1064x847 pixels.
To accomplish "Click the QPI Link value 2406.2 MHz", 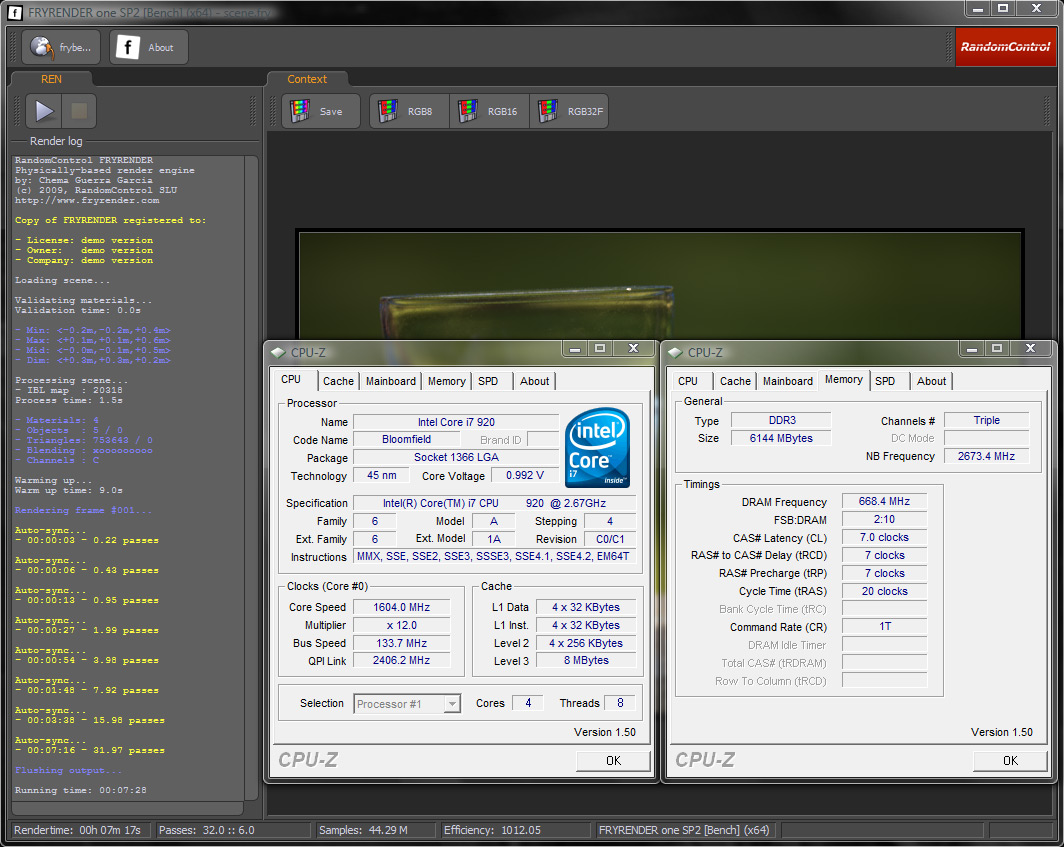I will pos(401,660).
